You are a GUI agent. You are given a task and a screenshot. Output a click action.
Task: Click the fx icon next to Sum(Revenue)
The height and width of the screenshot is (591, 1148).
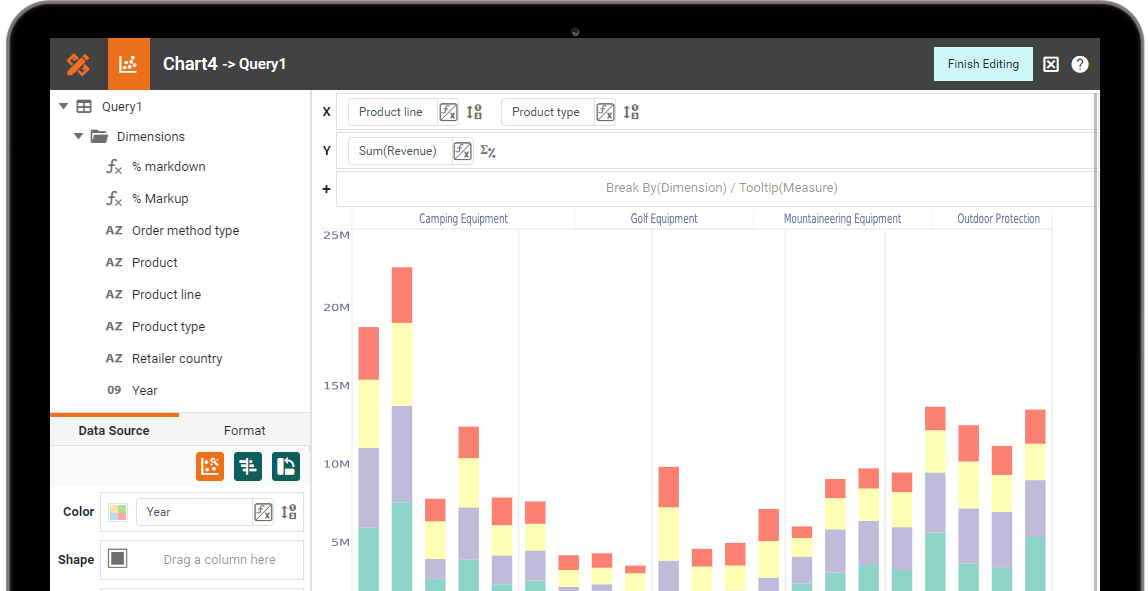462,151
